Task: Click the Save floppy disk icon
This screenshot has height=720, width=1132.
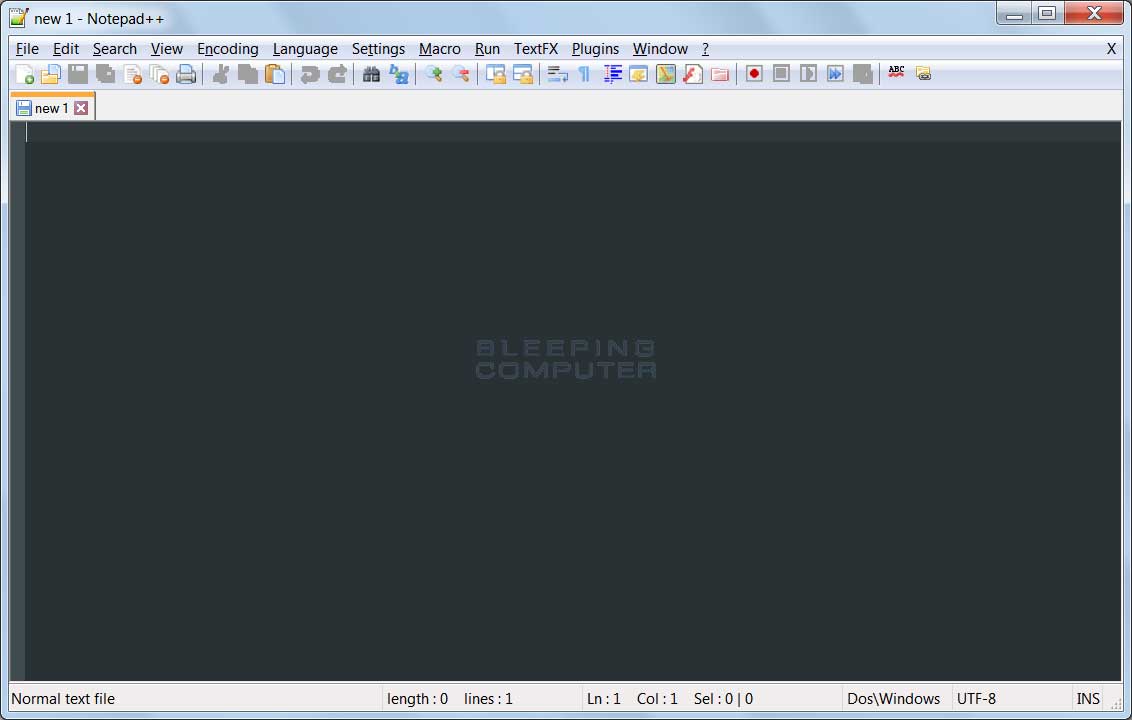Action: [x=78, y=74]
